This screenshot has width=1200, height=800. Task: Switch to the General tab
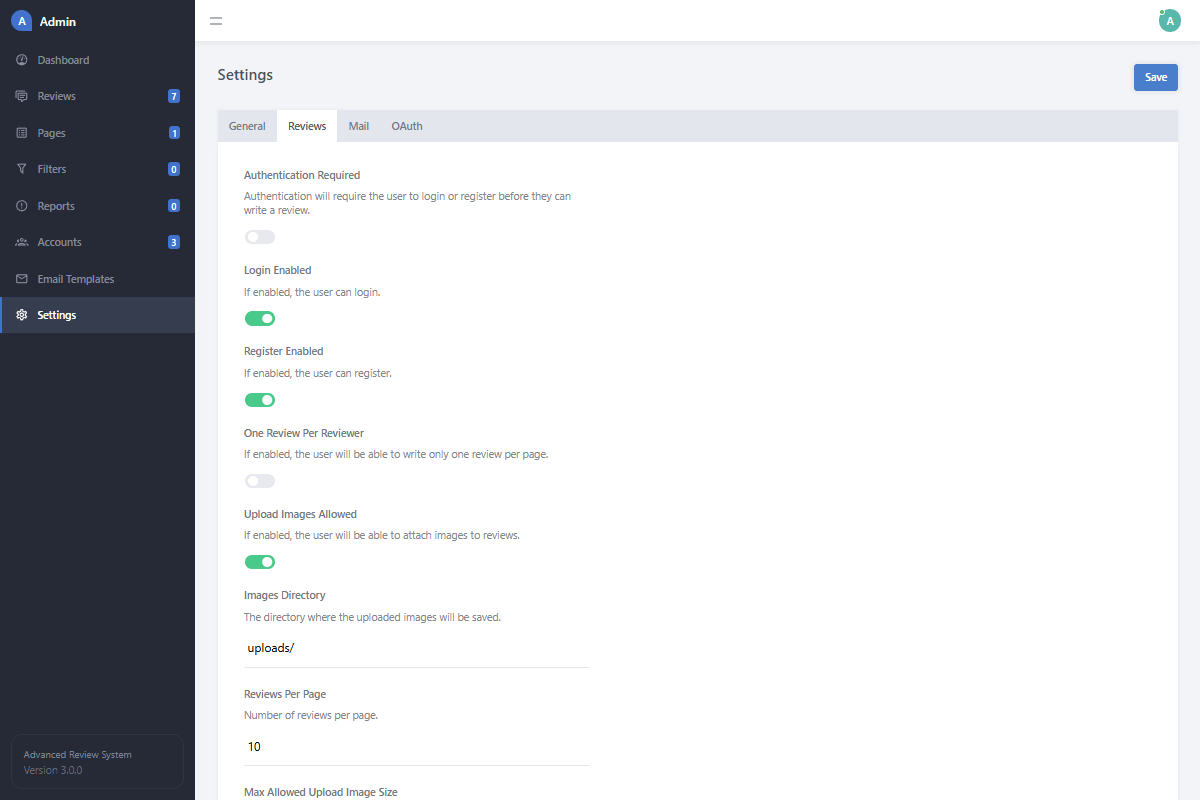pos(247,125)
